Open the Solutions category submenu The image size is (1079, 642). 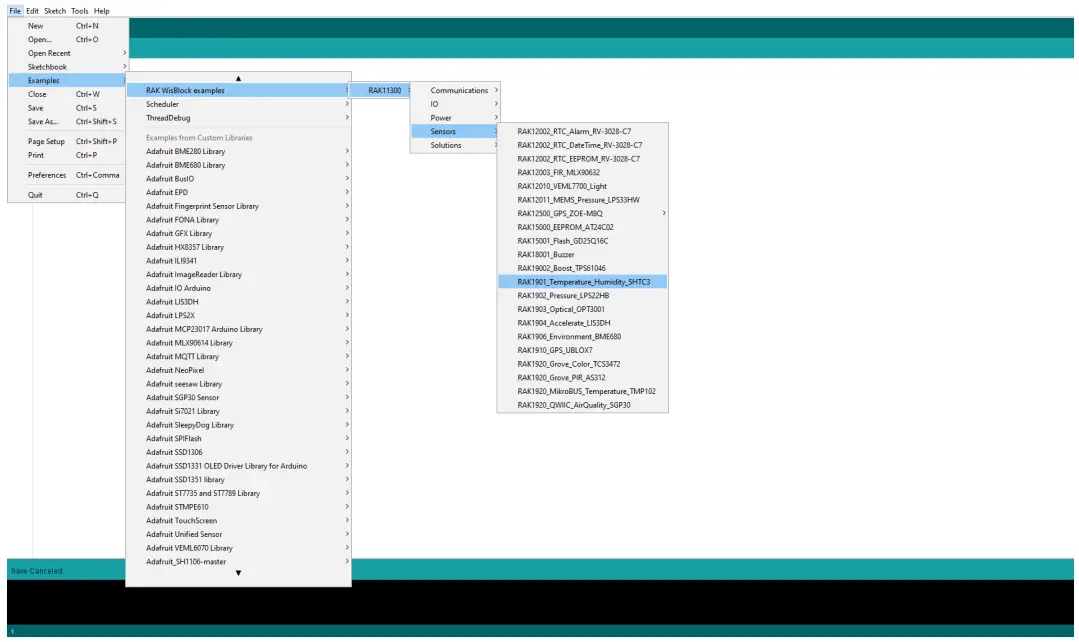(x=455, y=145)
